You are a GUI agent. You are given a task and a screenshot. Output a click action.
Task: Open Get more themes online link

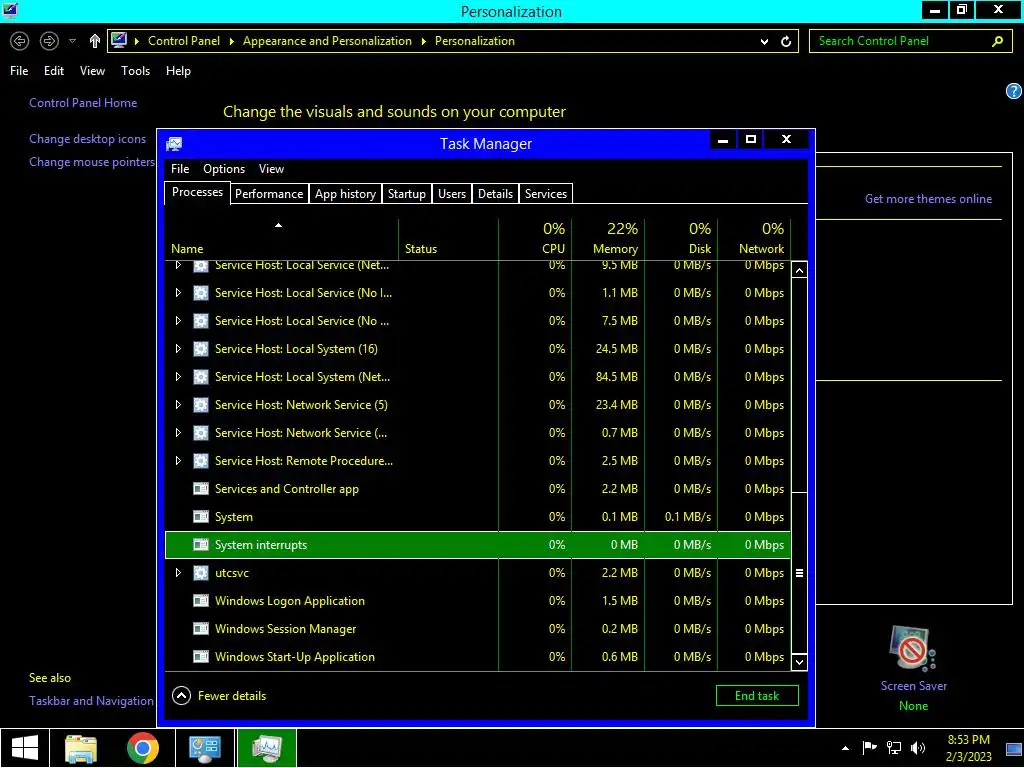point(928,199)
